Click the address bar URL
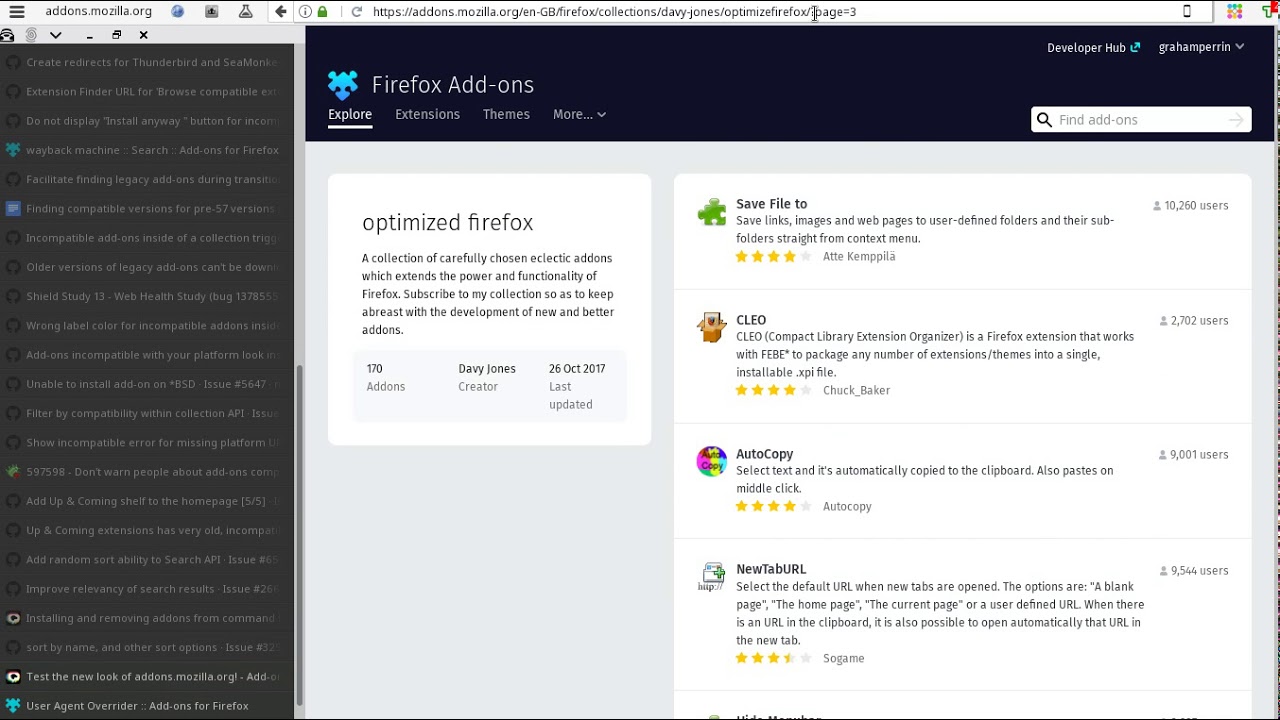1280x720 pixels. pos(614,12)
